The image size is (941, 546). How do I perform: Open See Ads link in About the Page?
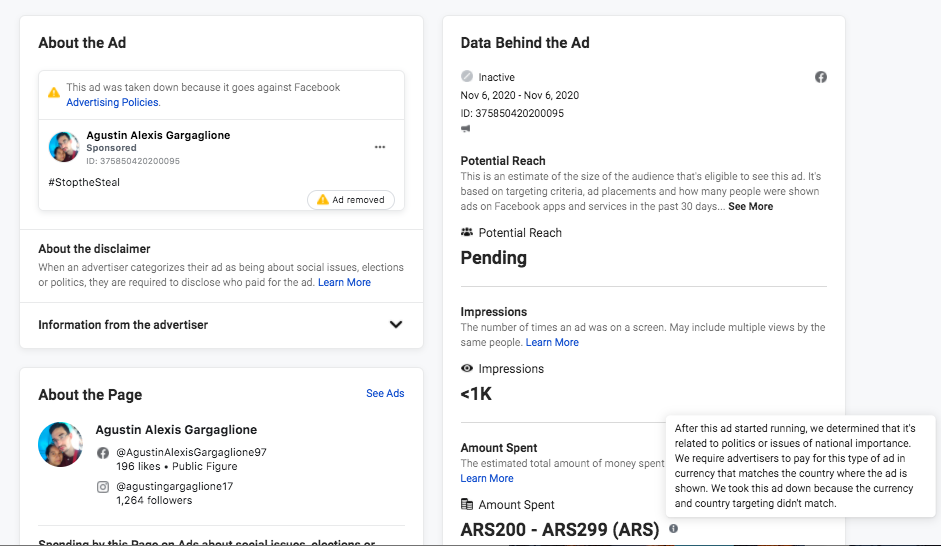[385, 394]
